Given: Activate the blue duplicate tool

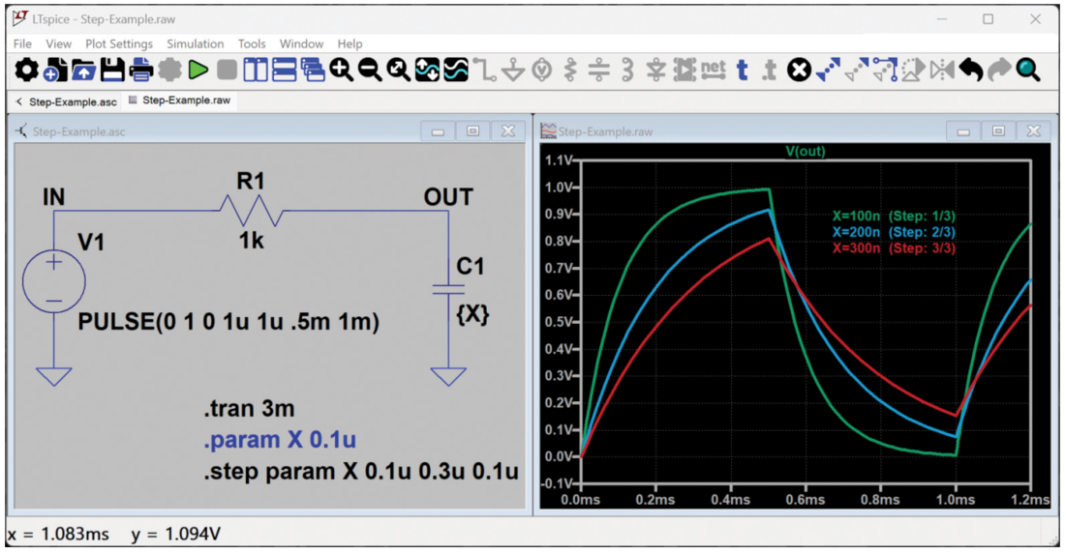Looking at the screenshot, I should pos(828,69).
